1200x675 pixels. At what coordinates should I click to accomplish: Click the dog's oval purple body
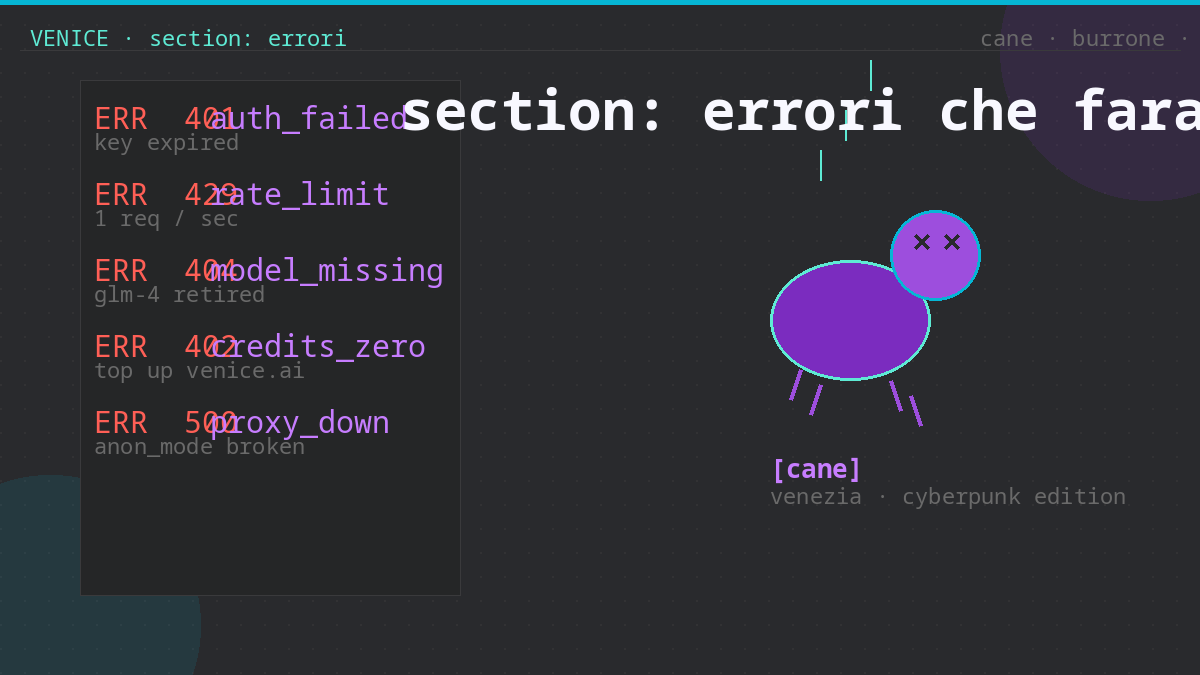[850, 320]
